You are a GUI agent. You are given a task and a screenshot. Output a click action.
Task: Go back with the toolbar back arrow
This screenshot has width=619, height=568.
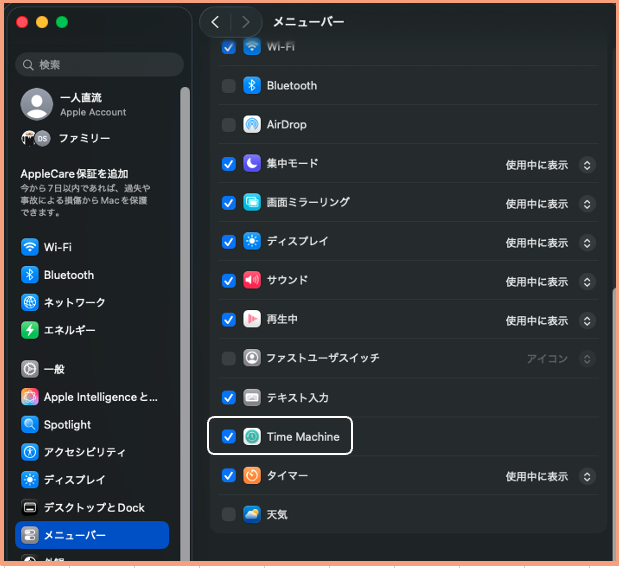(x=215, y=21)
